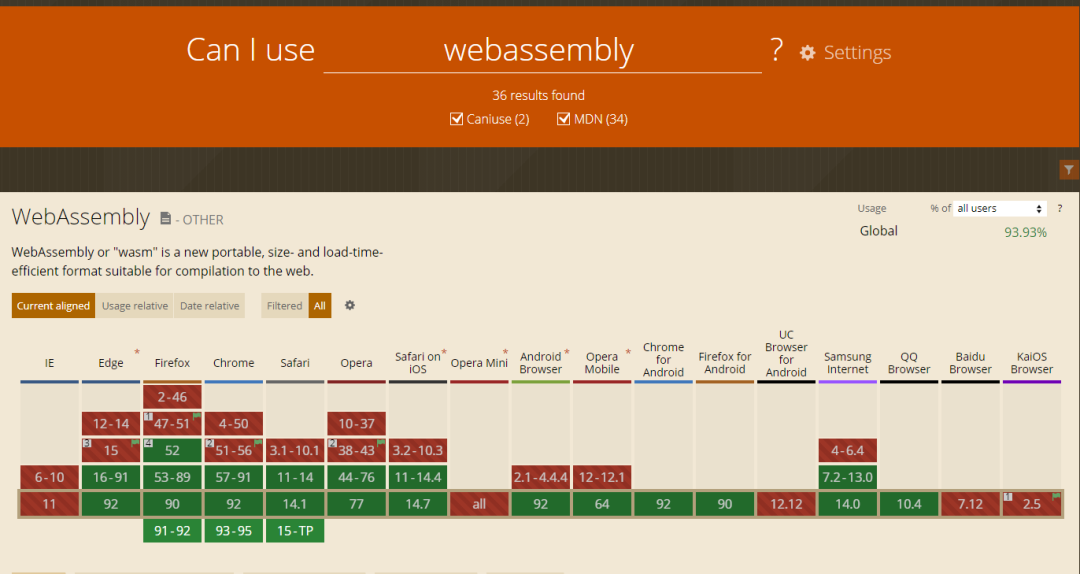Open table options gear beside All
1080x574 pixels.
tap(350, 305)
